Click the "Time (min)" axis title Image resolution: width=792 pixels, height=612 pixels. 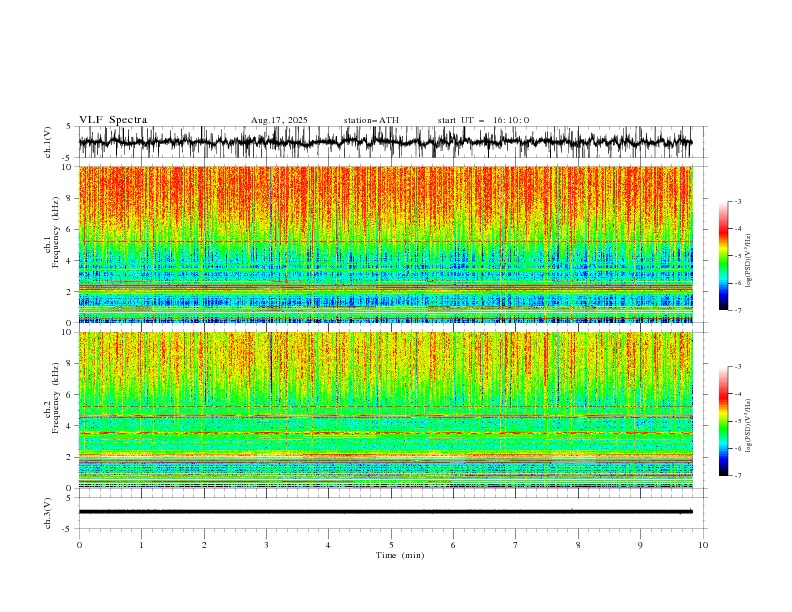[x=400, y=555]
